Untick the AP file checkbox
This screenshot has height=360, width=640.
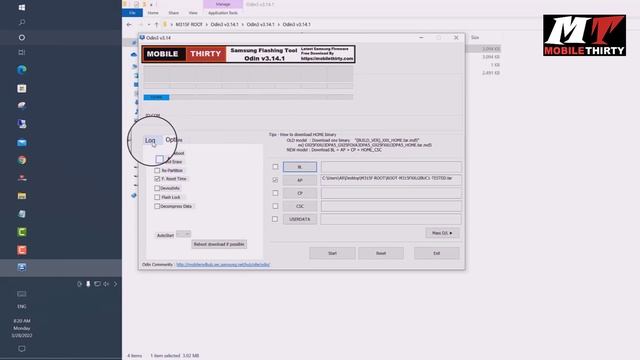click(275, 180)
